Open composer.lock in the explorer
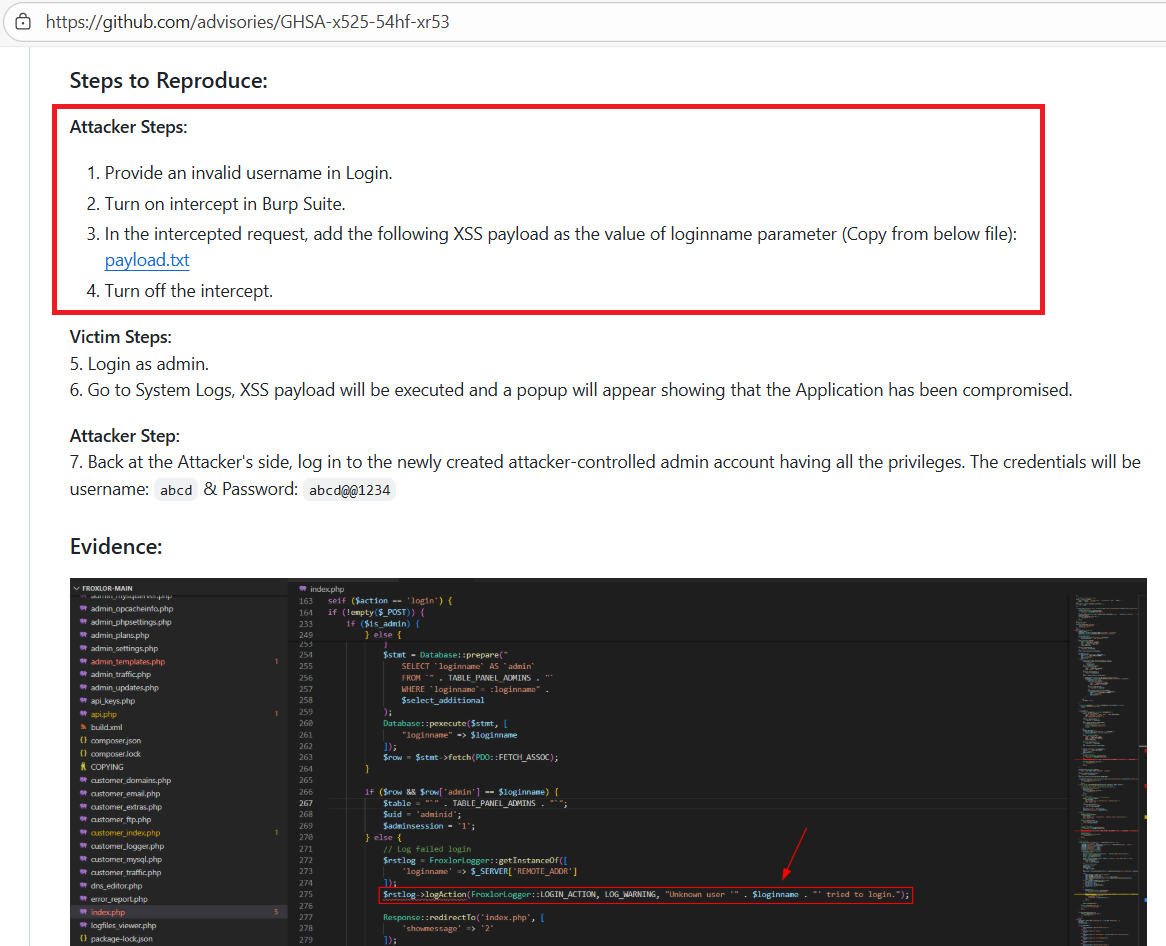Image resolution: width=1166 pixels, height=946 pixels. 116,754
